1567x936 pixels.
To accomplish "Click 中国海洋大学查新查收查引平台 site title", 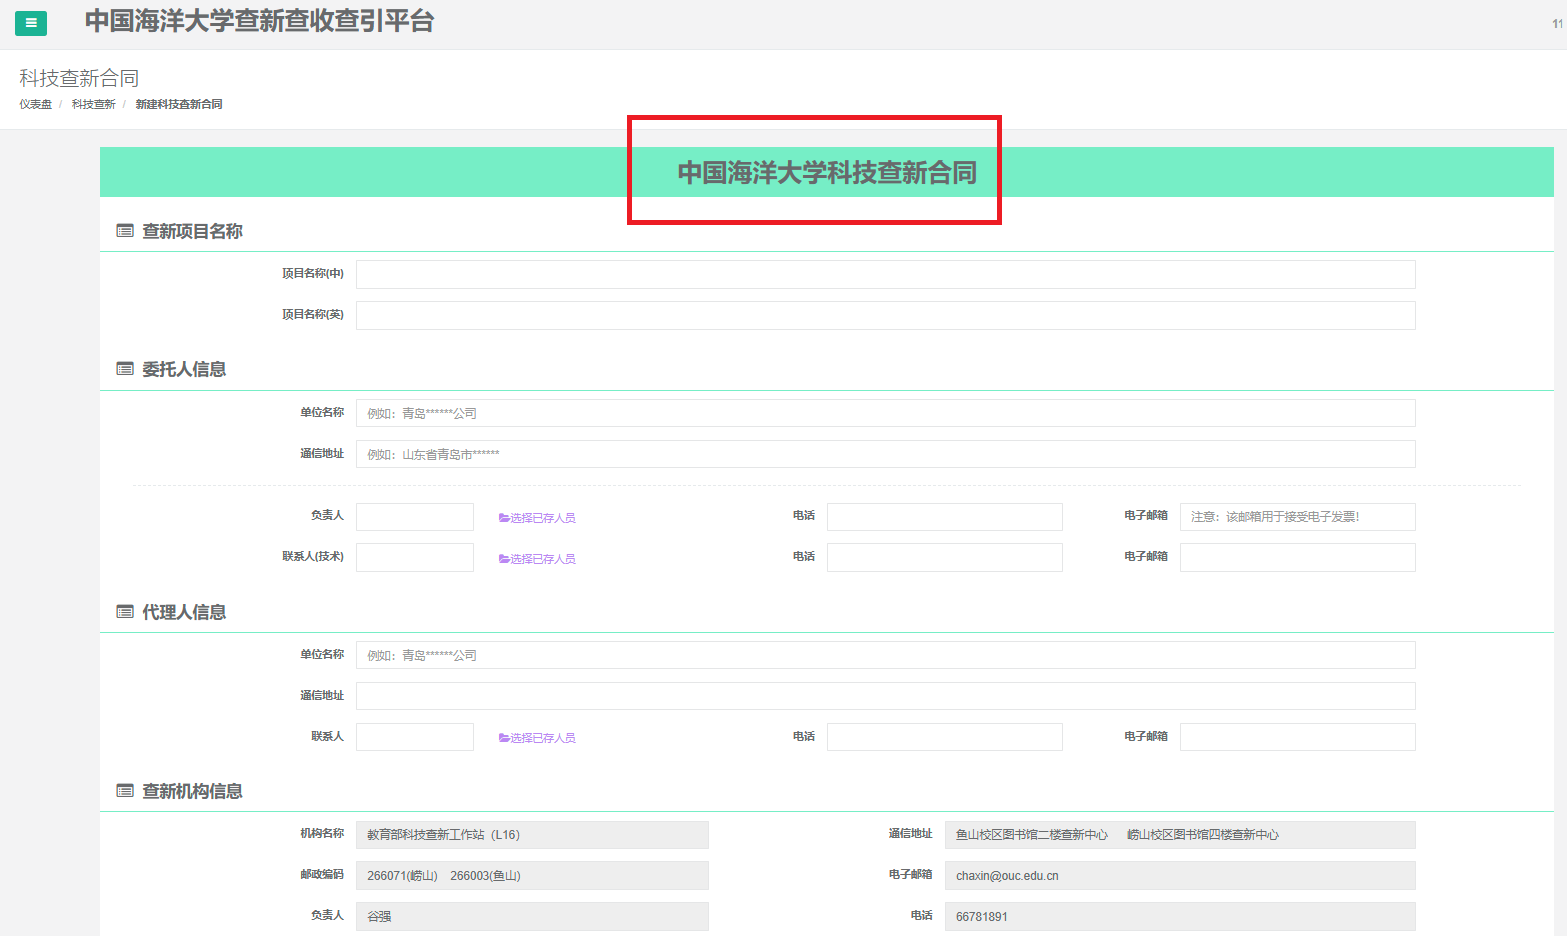I will coord(260,21).
